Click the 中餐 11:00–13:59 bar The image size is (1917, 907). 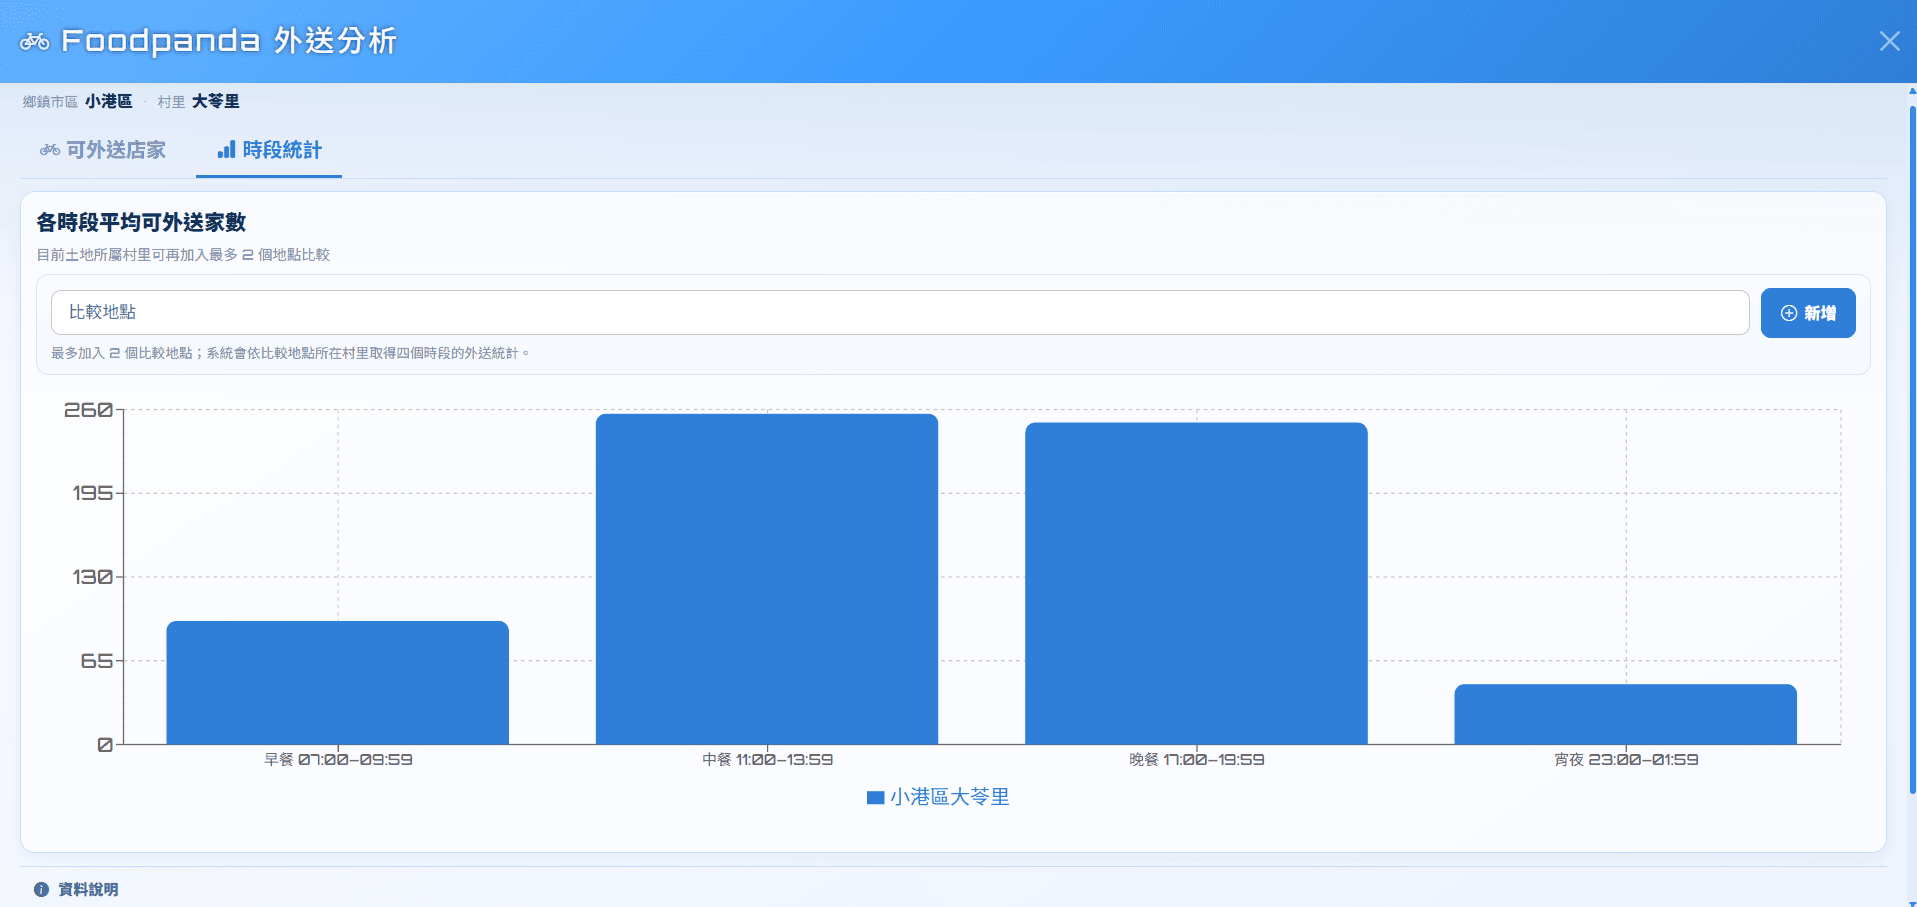coord(767,579)
